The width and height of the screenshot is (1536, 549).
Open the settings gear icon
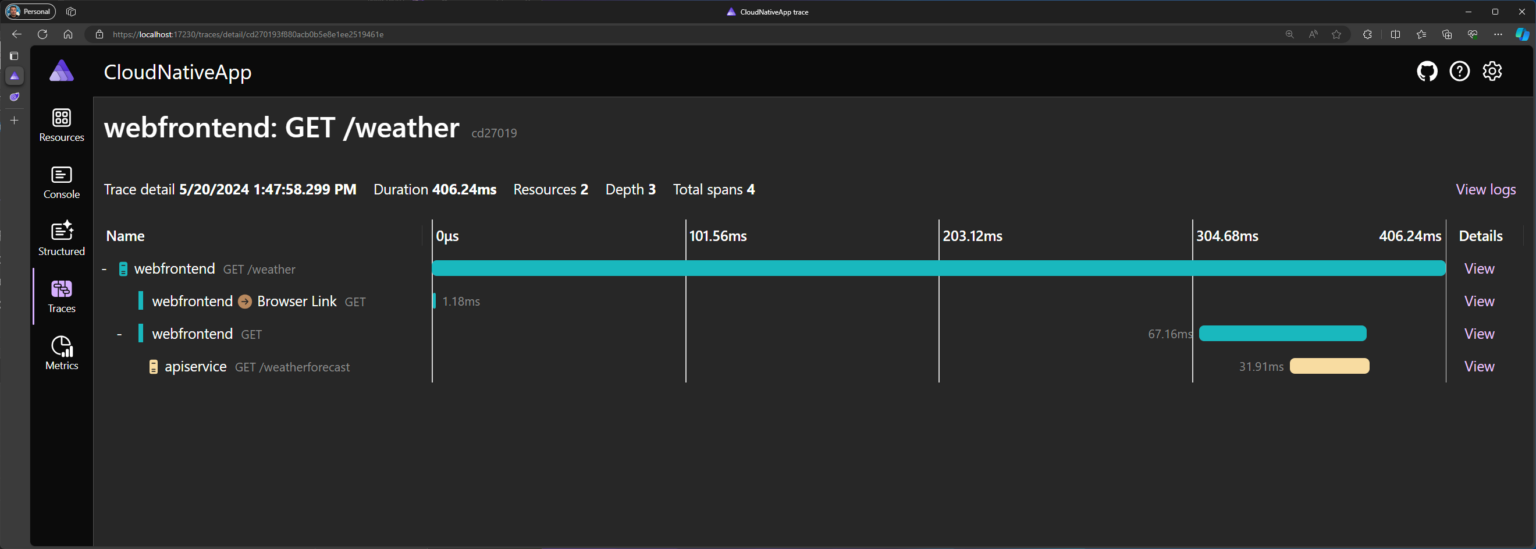[x=1492, y=71]
